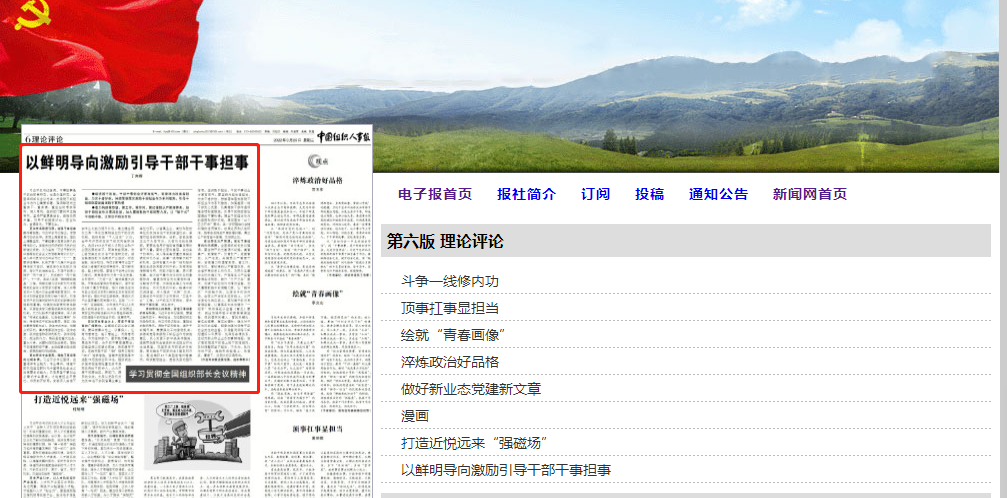Open the article 顶事扛事显担当 in the list
Screen dimensions: 1007x498
pyautogui.click(x=450, y=308)
